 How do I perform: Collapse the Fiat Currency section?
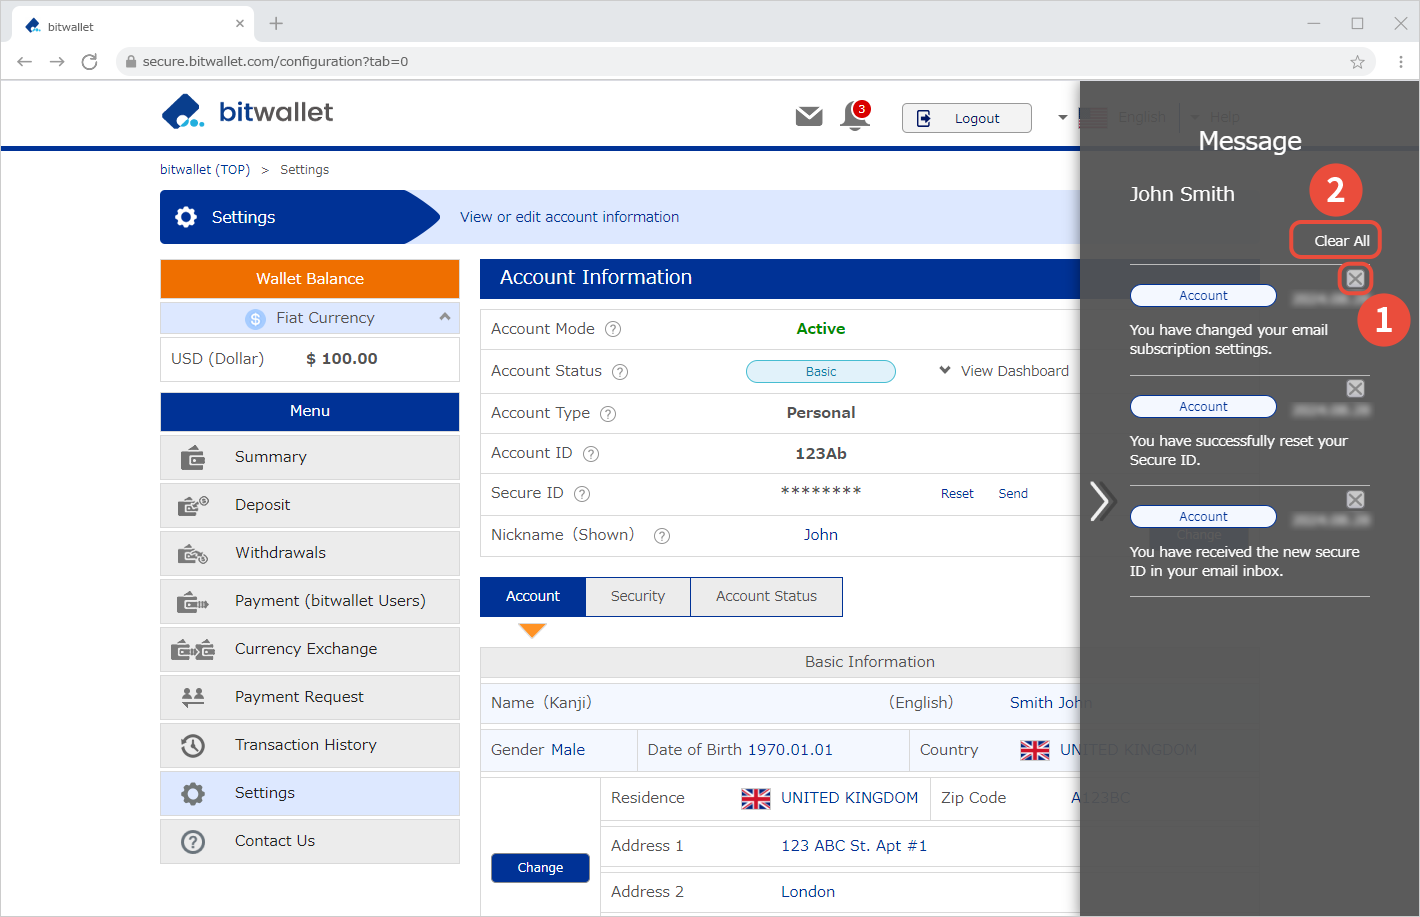tap(444, 317)
